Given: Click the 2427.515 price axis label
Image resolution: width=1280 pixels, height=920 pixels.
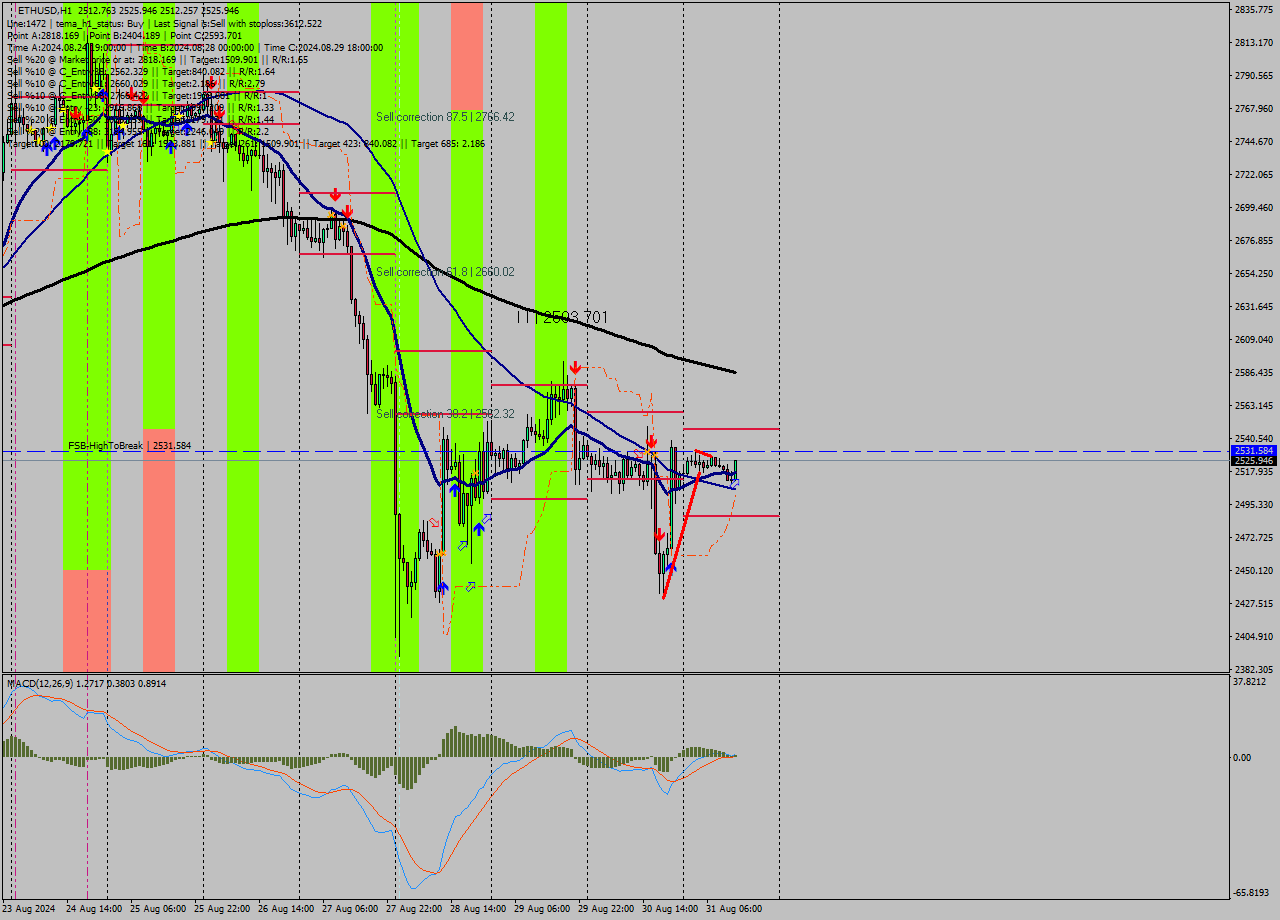Looking at the screenshot, I should click(1254, 603).
